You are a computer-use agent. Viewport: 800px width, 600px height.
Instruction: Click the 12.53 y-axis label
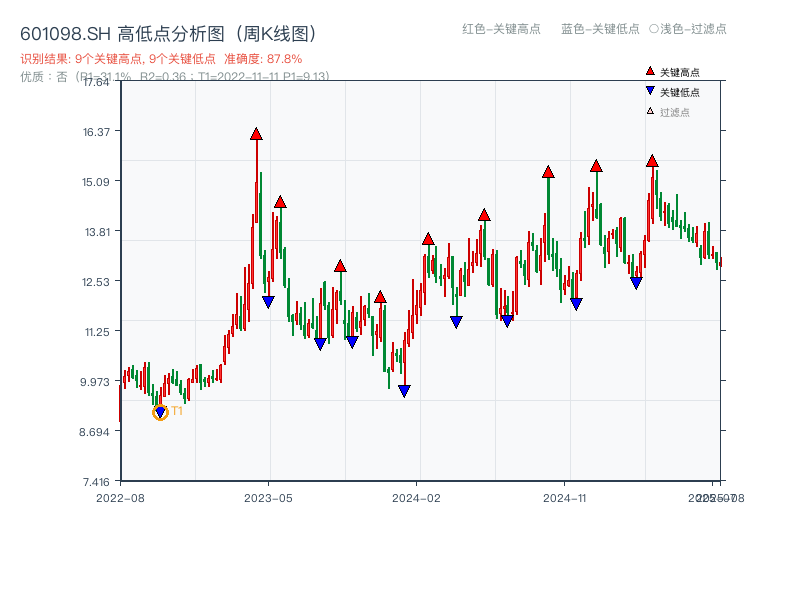(96, 282)
